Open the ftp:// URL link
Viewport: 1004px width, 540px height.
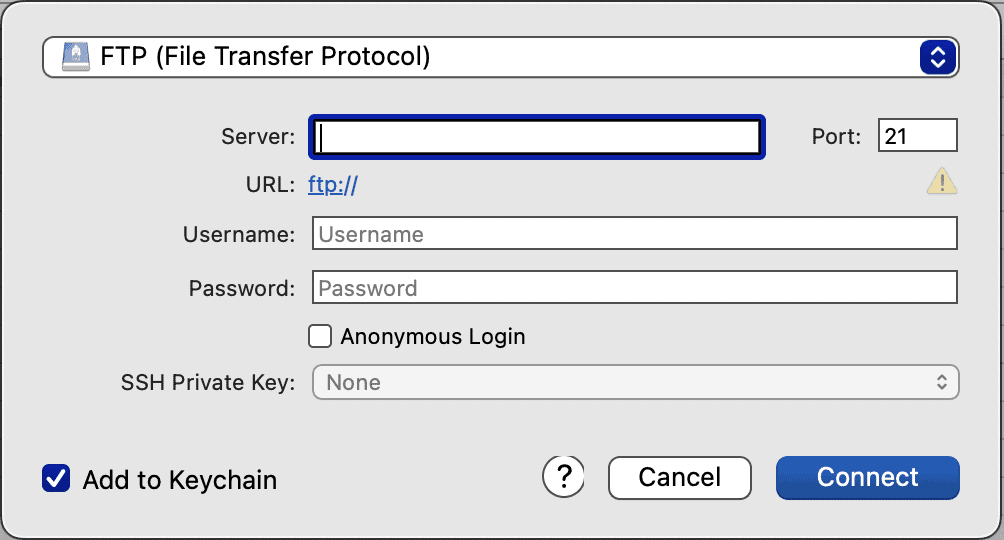pos(332,184)
